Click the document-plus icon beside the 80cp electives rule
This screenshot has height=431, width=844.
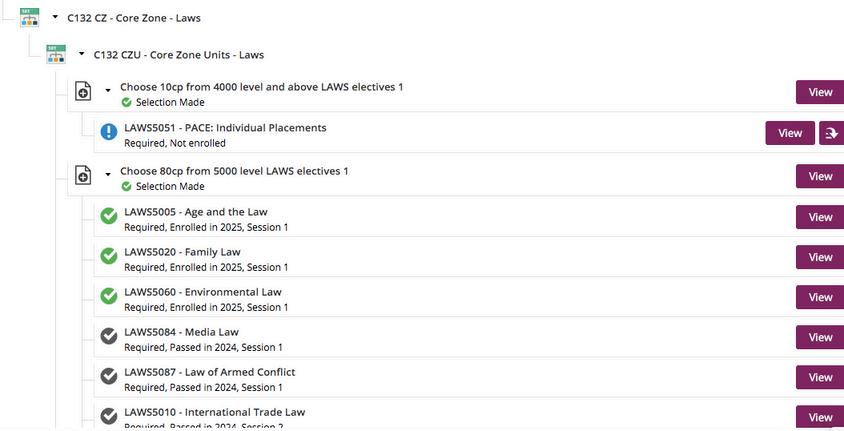83,175
